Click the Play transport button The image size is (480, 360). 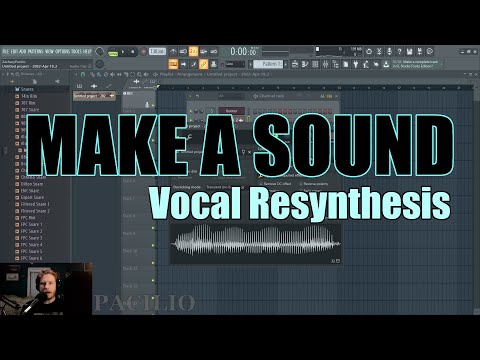(x=123, y=52)
